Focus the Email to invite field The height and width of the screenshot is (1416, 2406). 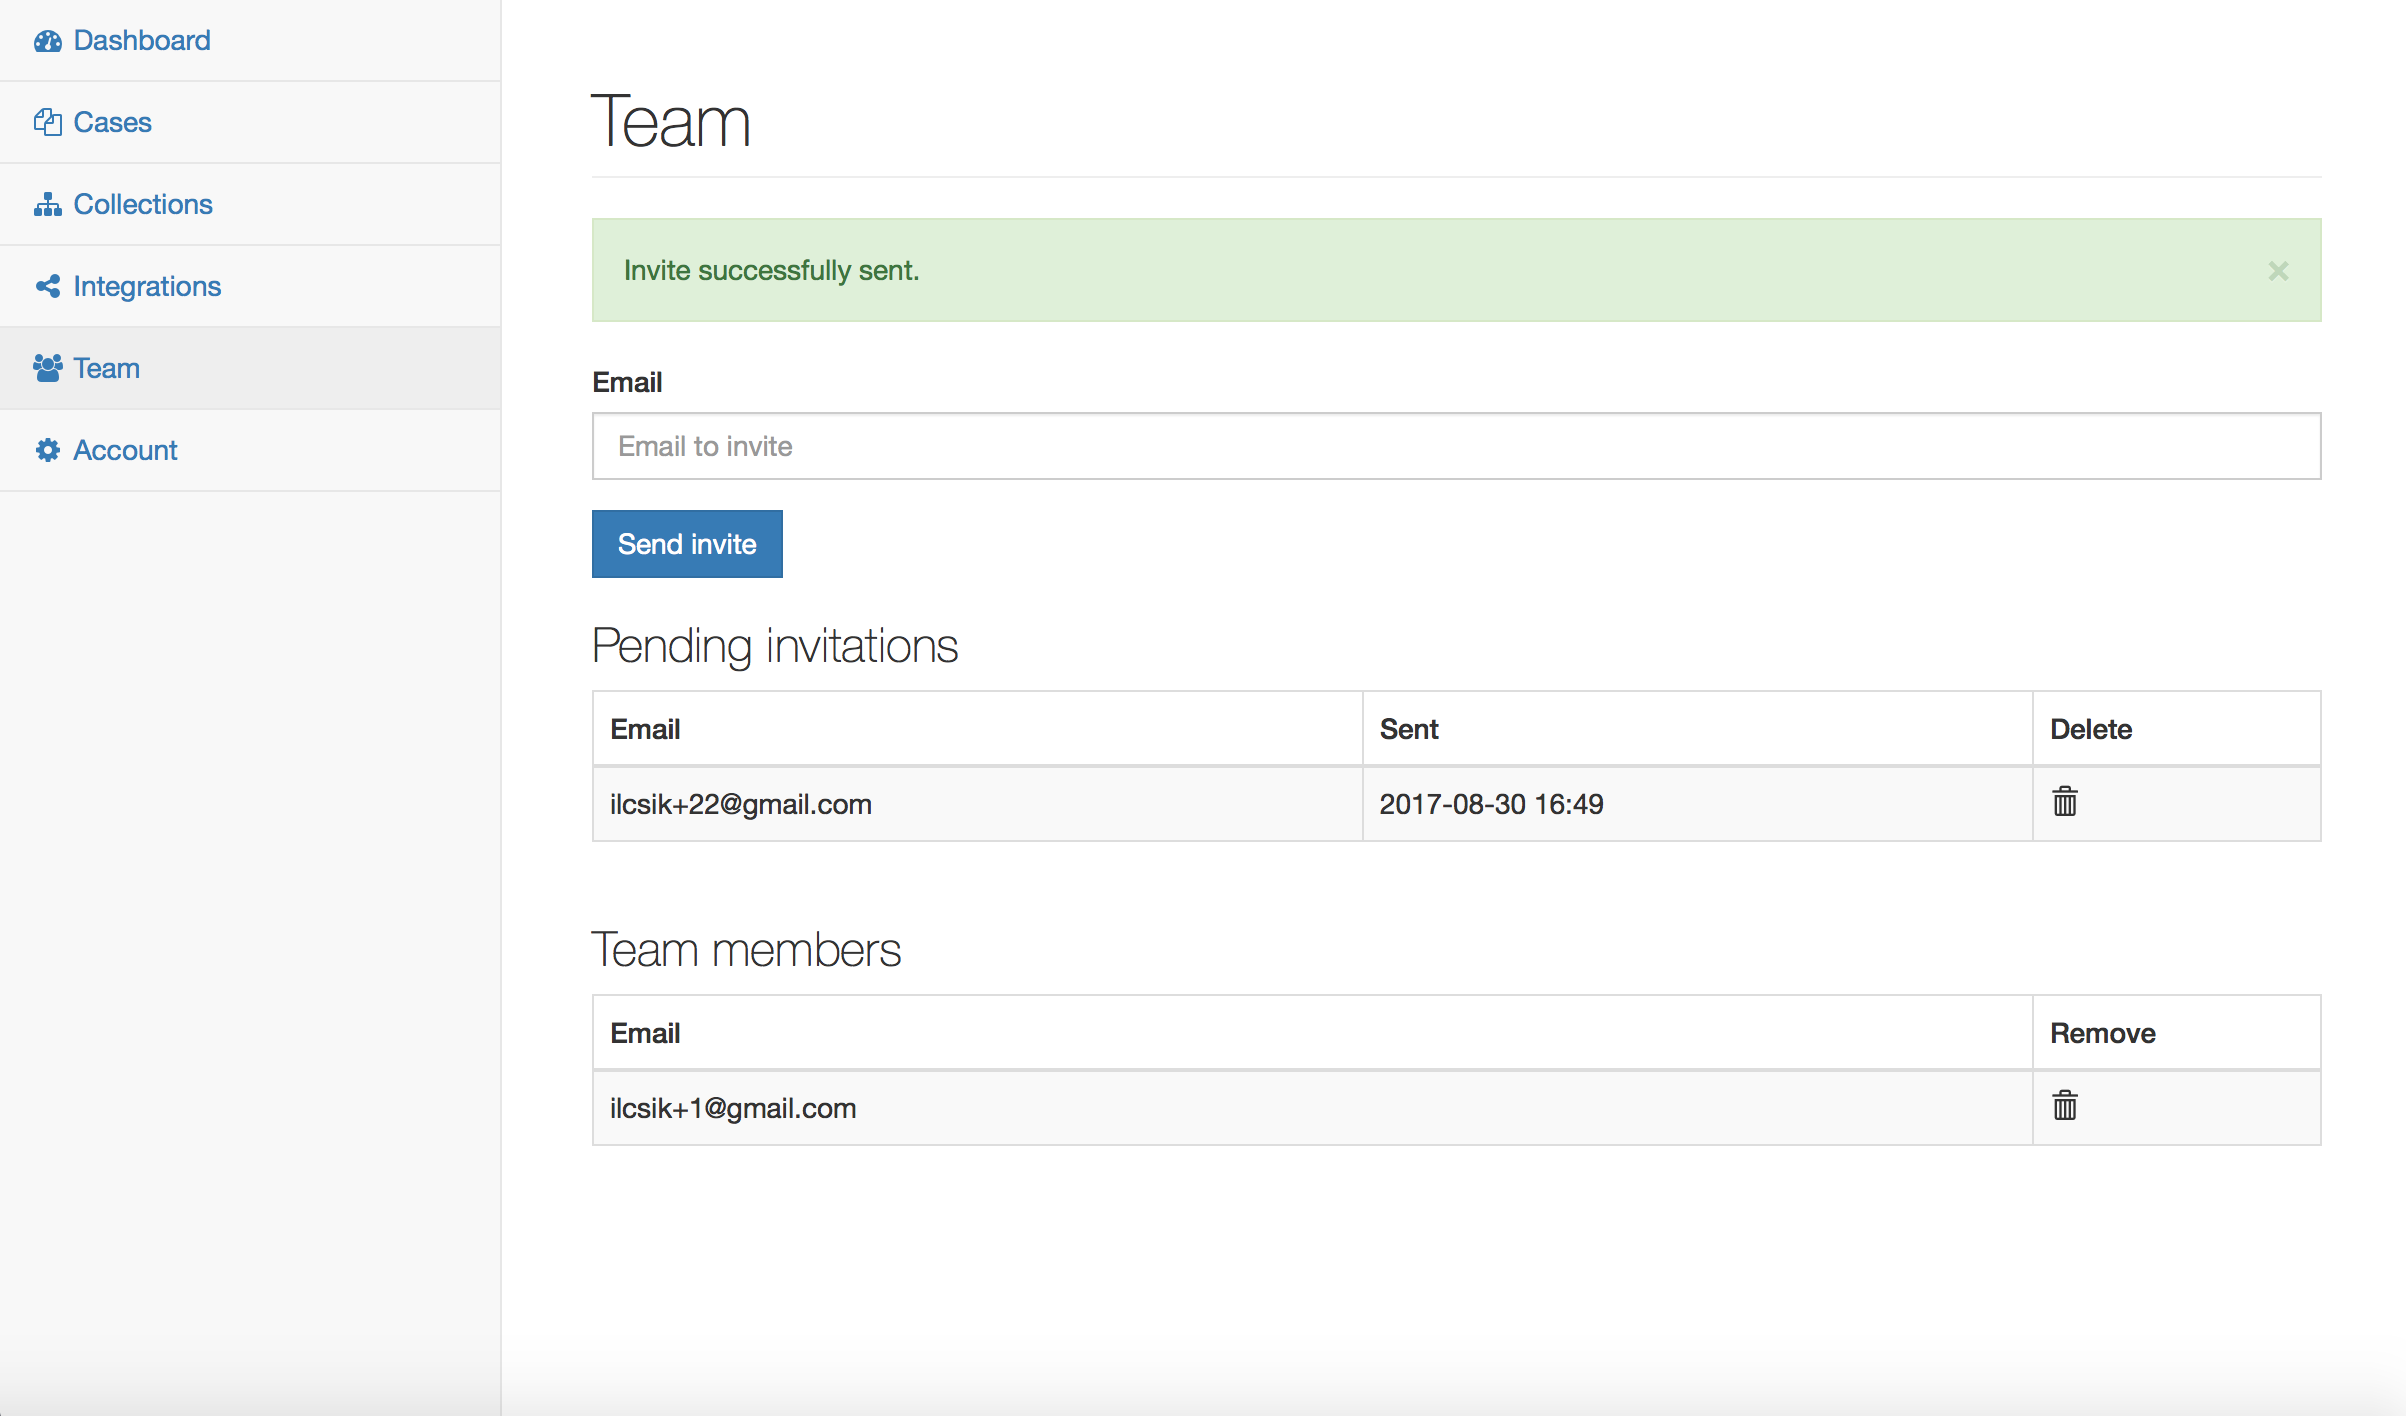(1455, 446)
